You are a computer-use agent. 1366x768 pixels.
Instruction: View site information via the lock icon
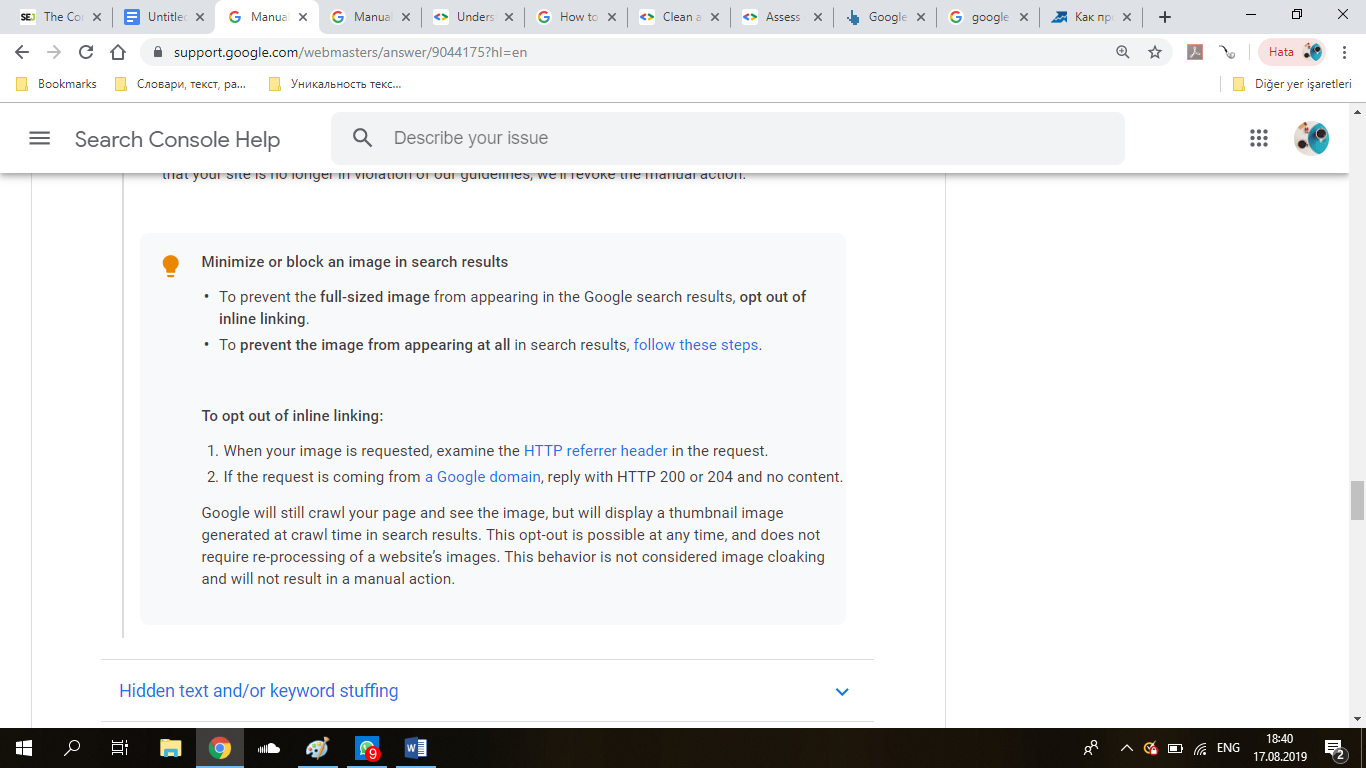point(157,52)
